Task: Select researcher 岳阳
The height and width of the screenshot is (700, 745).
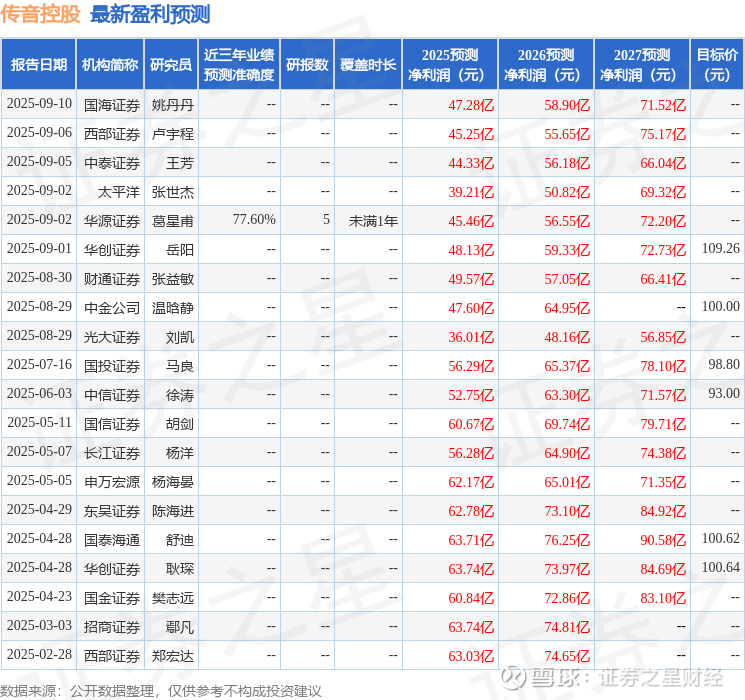Action: tap(180, 250)
